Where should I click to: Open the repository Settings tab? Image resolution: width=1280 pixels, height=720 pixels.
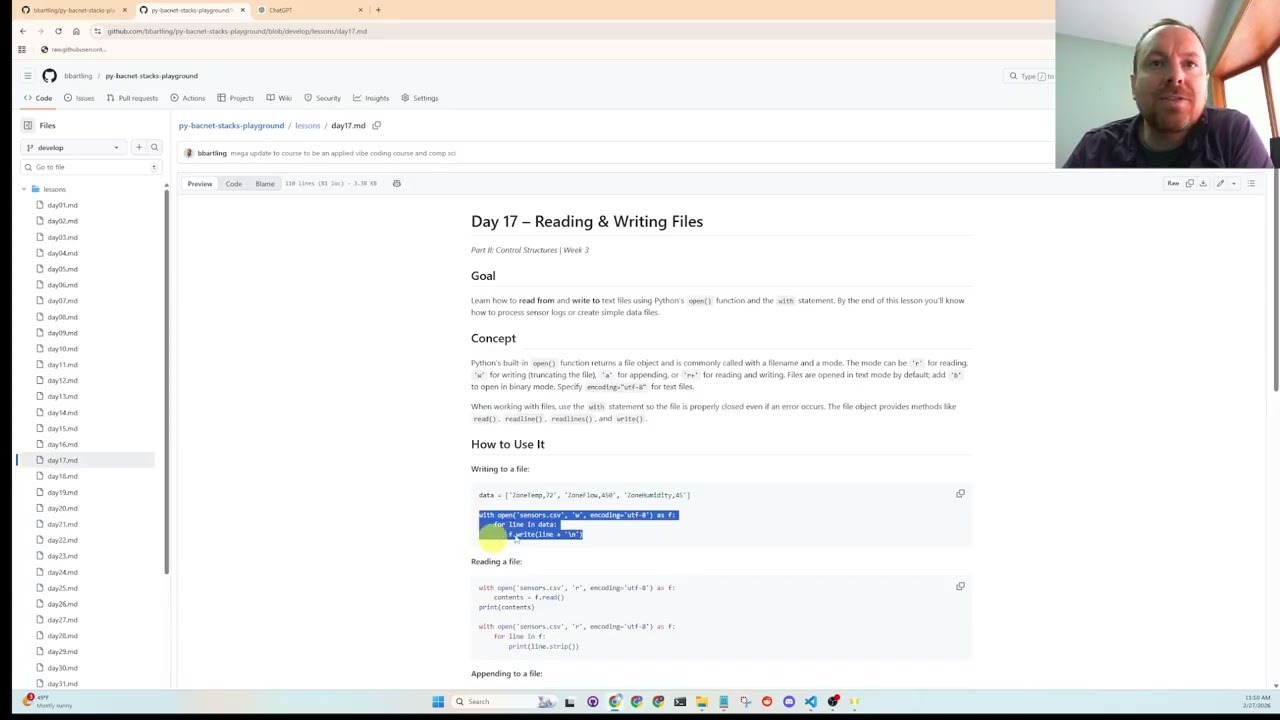[x=420, y=98]
